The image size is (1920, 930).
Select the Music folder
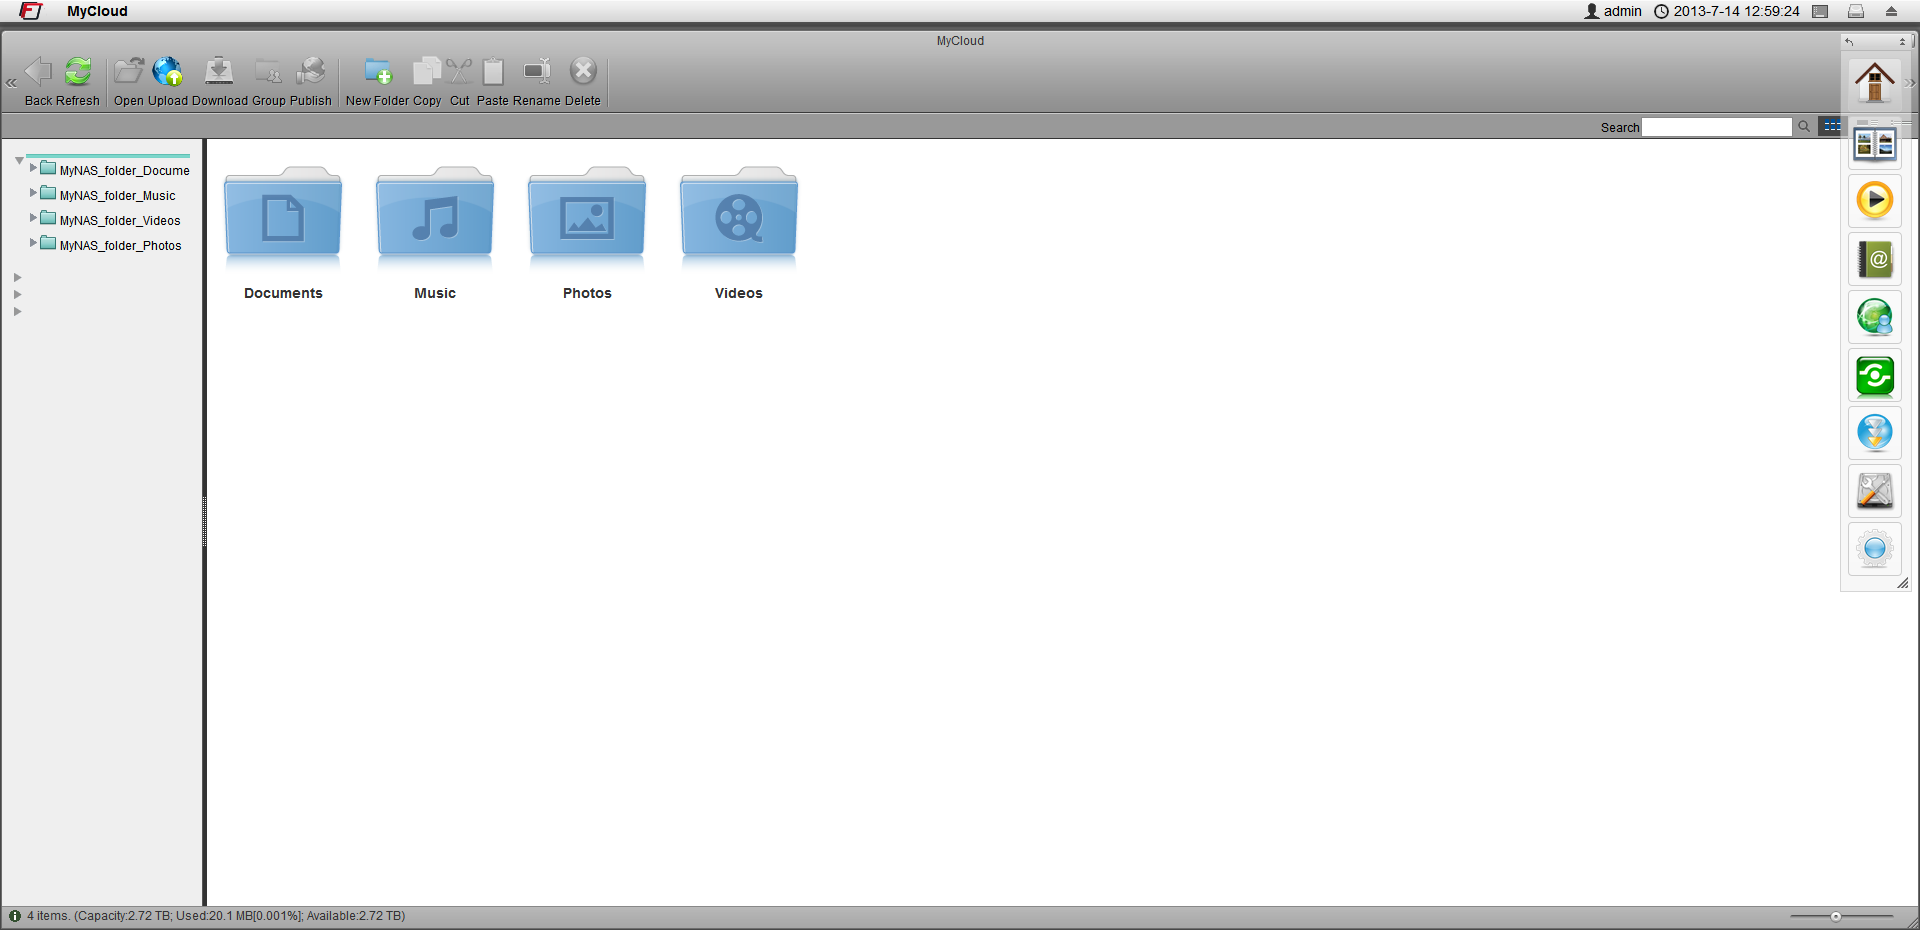point(435,233)
